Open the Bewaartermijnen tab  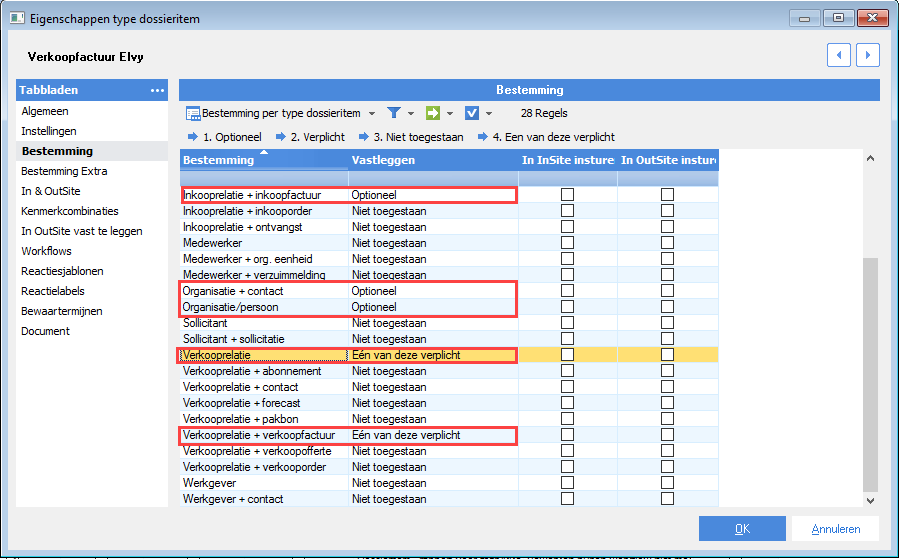coord(61,311)
